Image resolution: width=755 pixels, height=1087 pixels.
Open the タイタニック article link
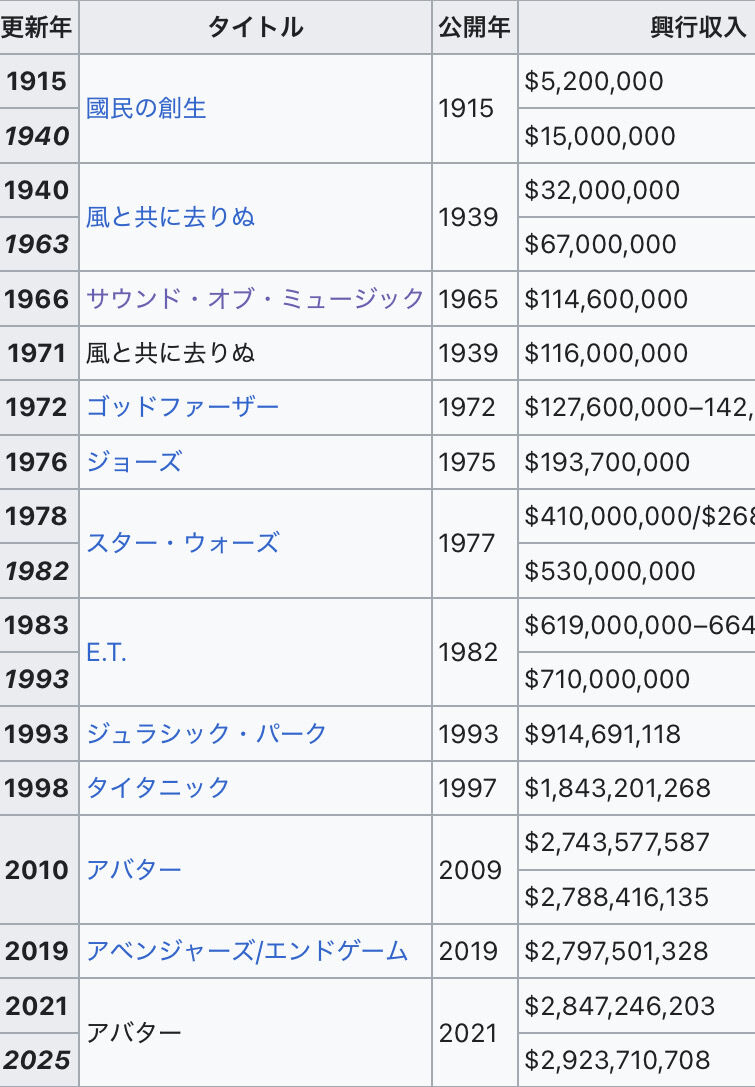click(157, 788)
